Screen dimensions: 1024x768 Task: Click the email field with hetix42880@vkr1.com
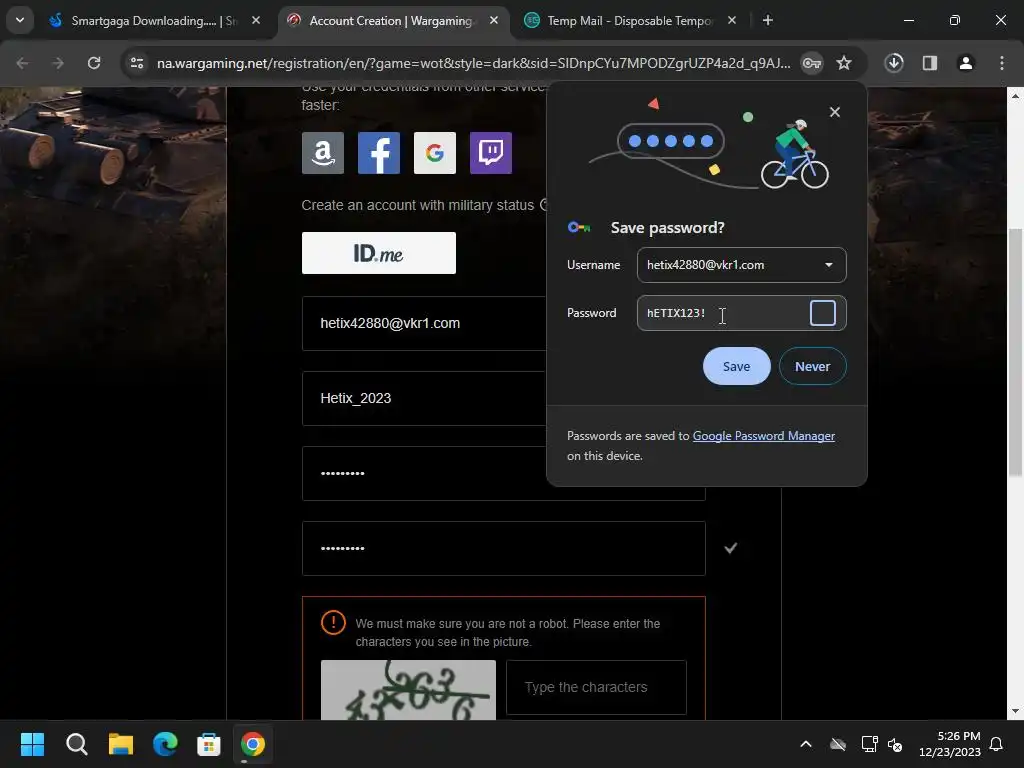(424, 323)
